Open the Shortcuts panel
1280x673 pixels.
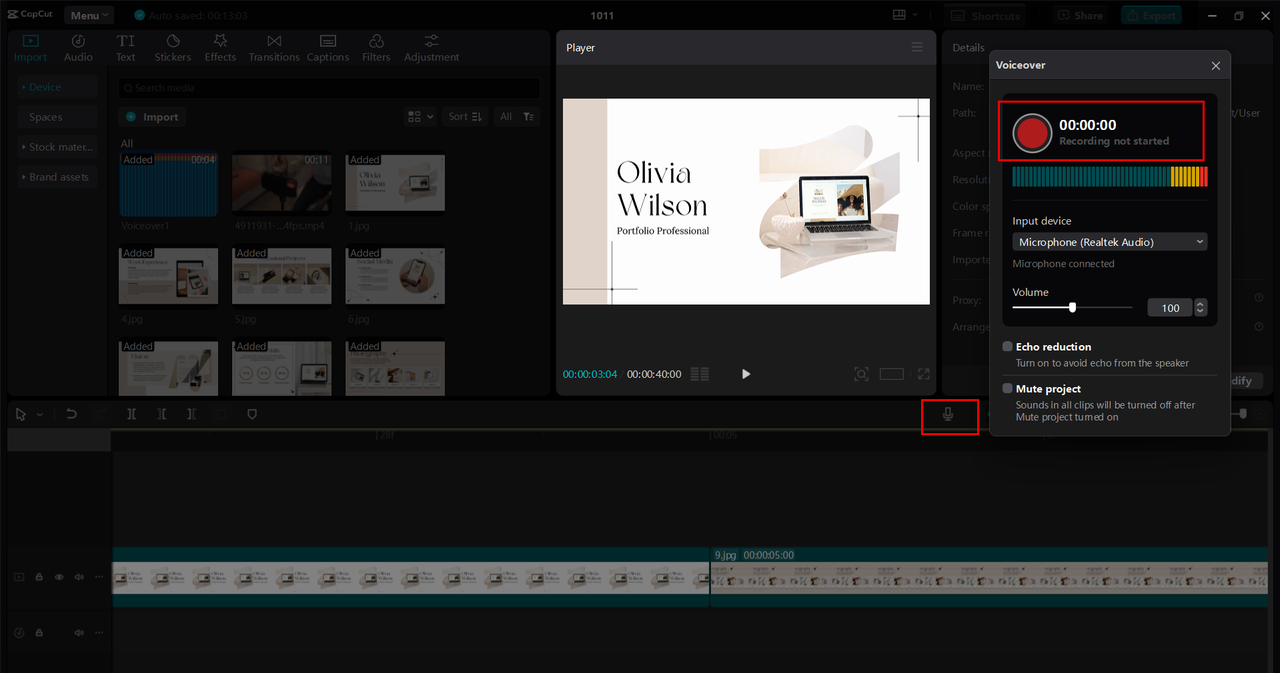tap(985, 15)
